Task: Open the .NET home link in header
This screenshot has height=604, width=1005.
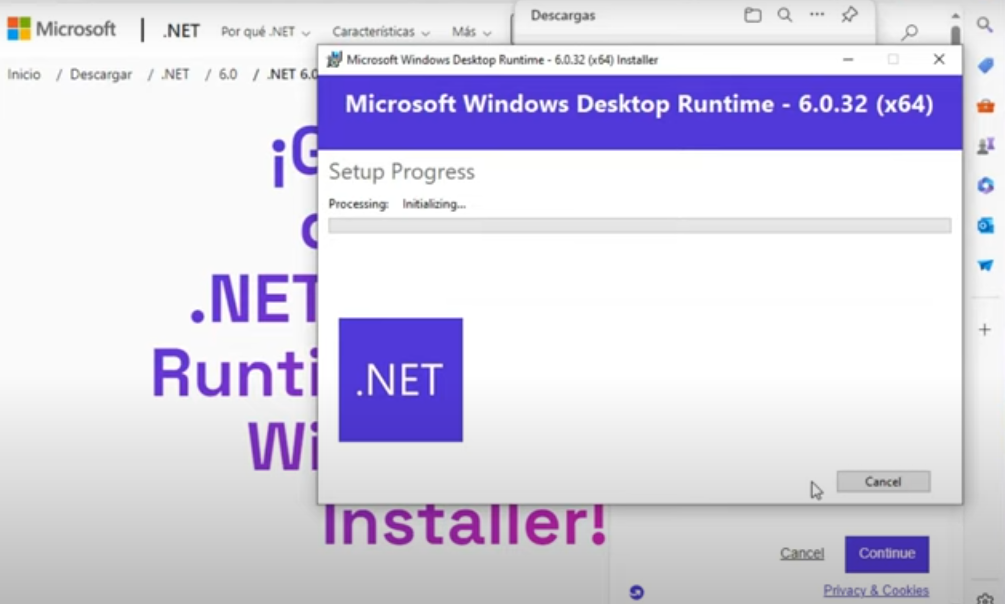Action: (x=181, y=31)
